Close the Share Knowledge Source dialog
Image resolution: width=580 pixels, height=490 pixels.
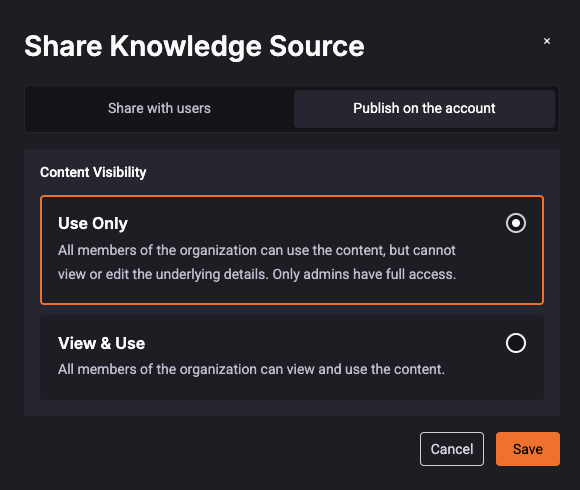(547, 41)
